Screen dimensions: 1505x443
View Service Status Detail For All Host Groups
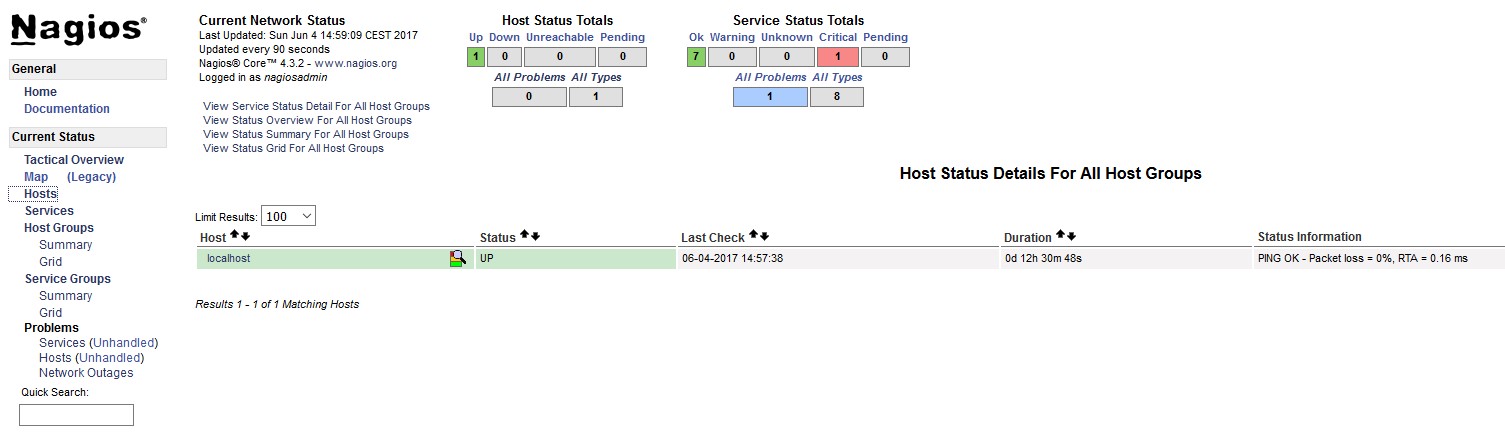point(316,106)
